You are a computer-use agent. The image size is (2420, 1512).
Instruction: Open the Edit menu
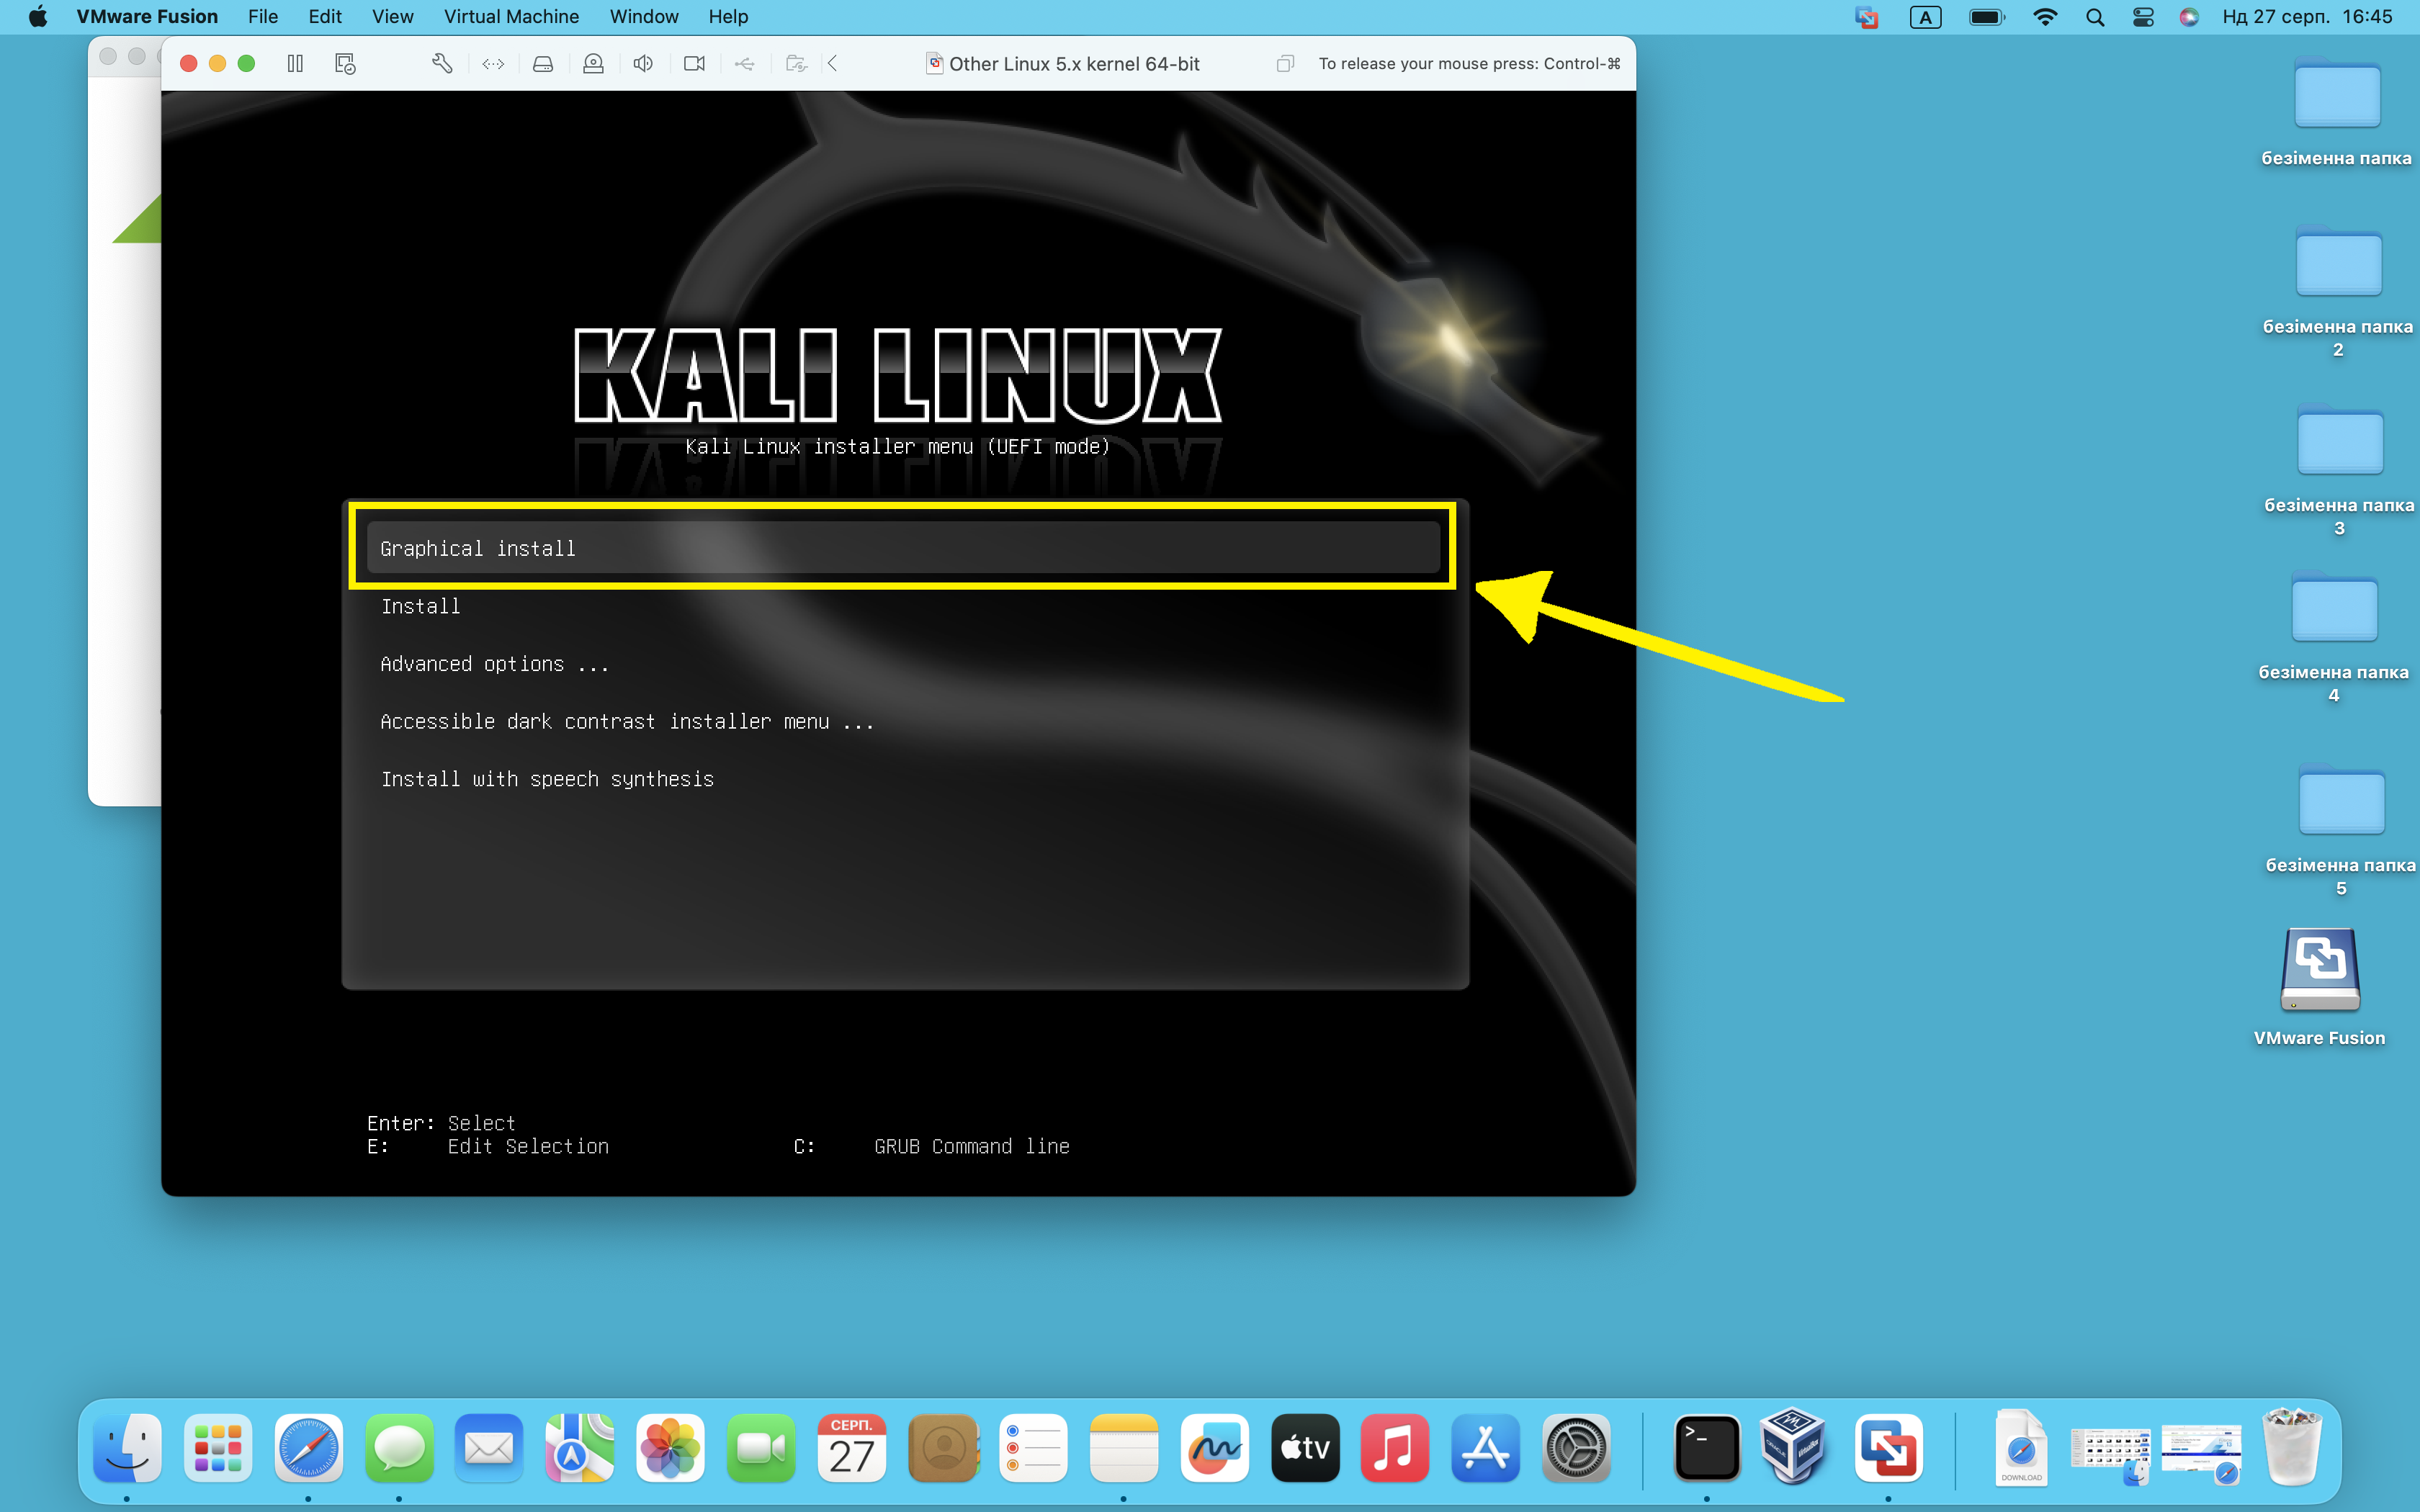[x=325, y=17]
